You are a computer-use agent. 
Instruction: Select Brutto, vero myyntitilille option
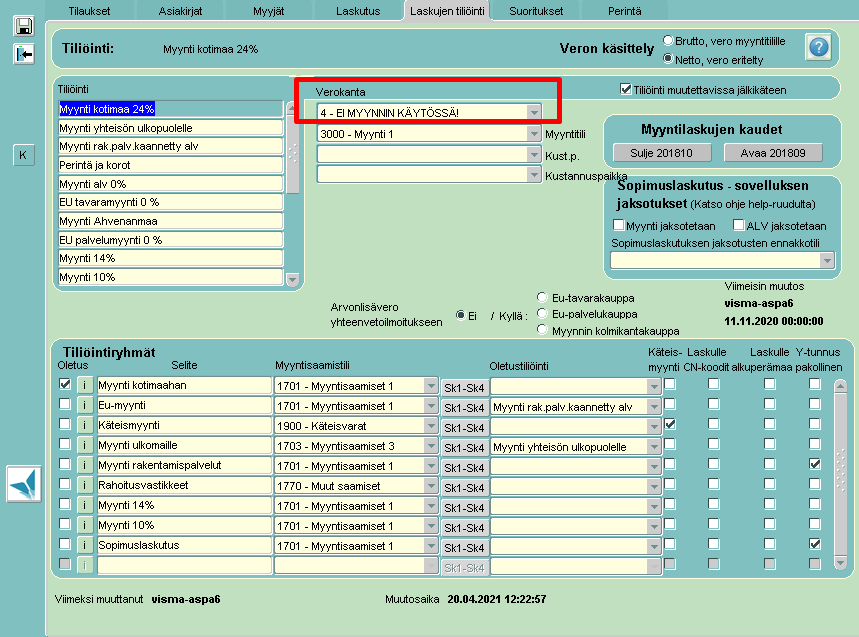[x=668, y=41]
